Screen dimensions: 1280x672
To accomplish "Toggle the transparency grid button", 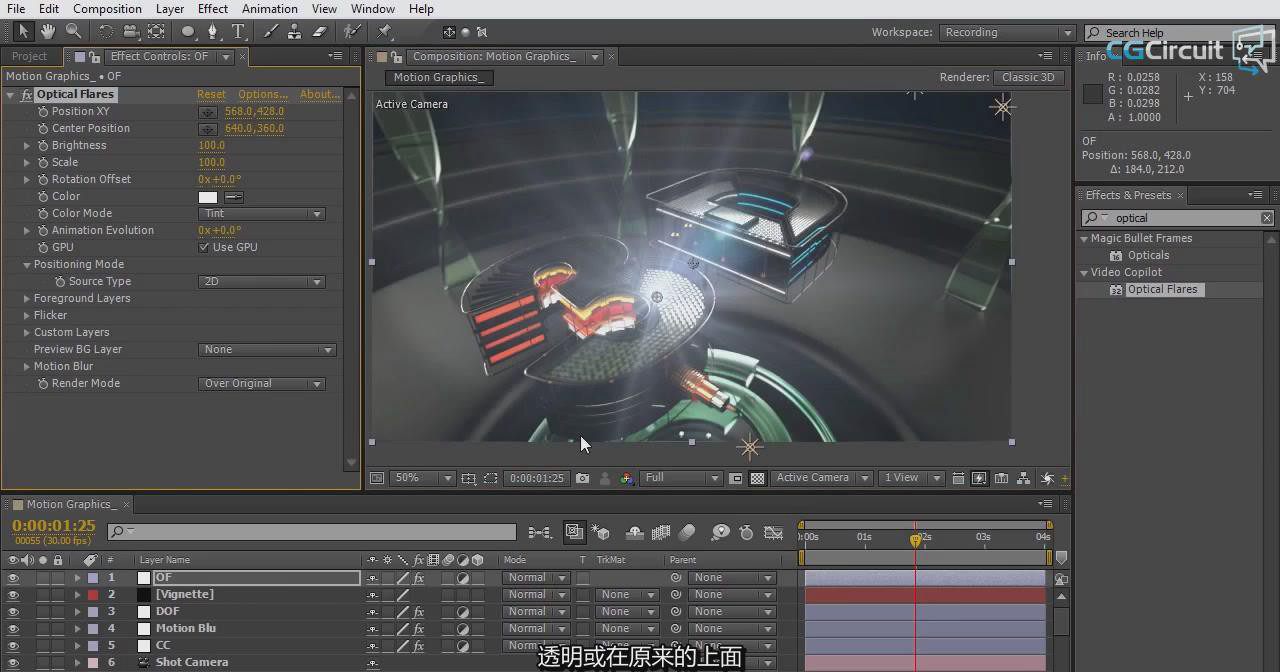I will tap(757, 478).
